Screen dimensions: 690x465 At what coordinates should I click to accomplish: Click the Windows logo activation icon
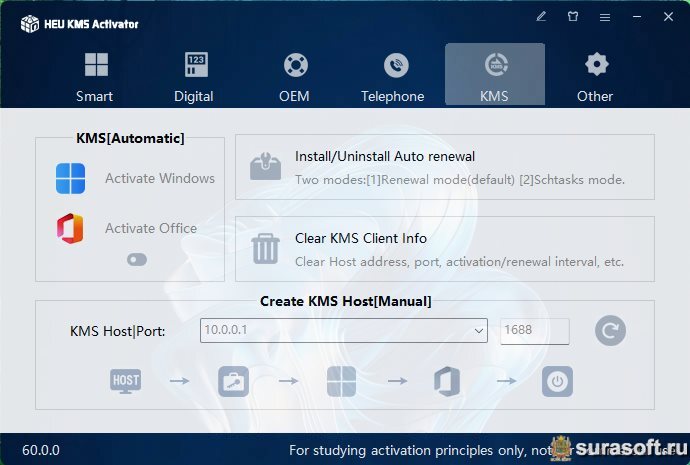click(x=70, y=179)
